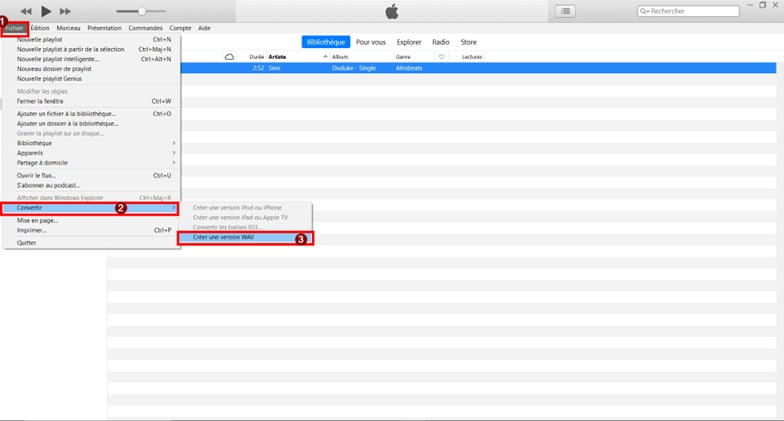The width and height of the screenshot is (784, 421).
Task: Select Fermer la fenêtre
Action: click(92, 101)
